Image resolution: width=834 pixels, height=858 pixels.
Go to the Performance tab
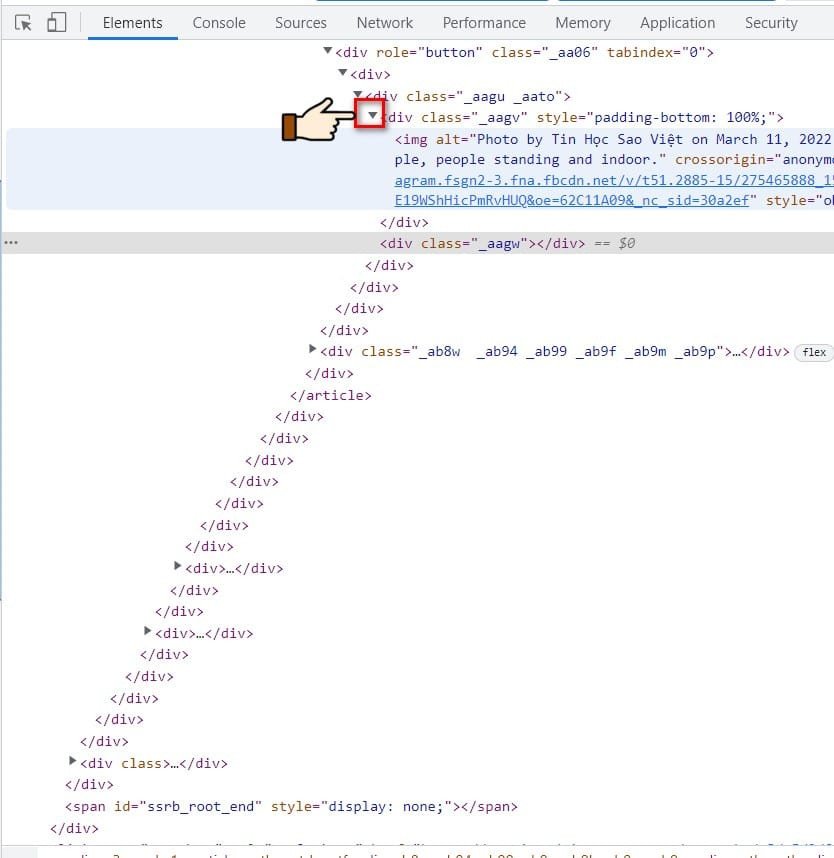(484, 22)
